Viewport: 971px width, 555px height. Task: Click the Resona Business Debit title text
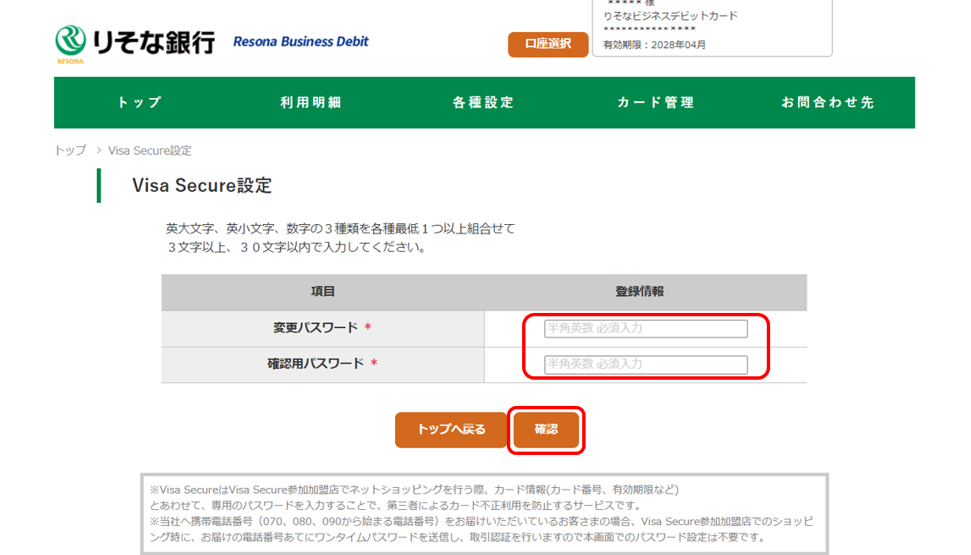click(300, 42)
